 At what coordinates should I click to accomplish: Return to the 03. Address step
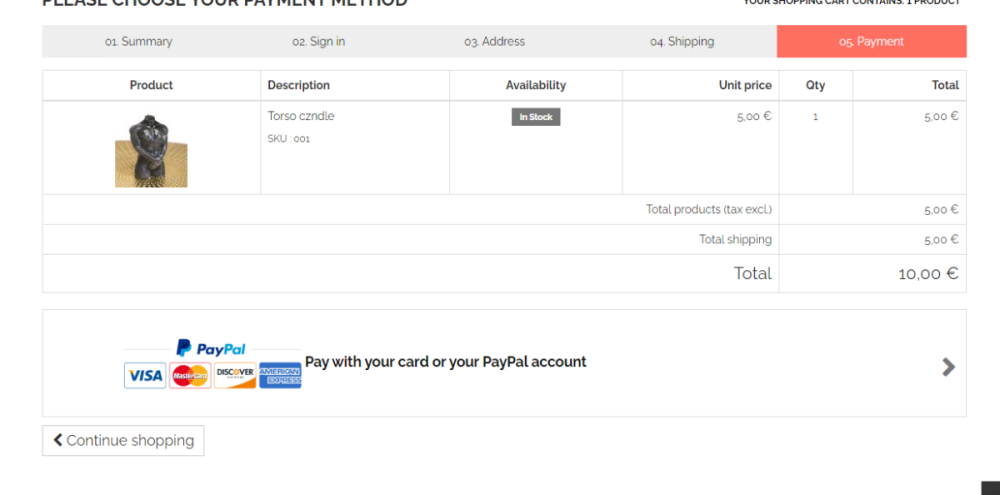[x=494, y=42]
